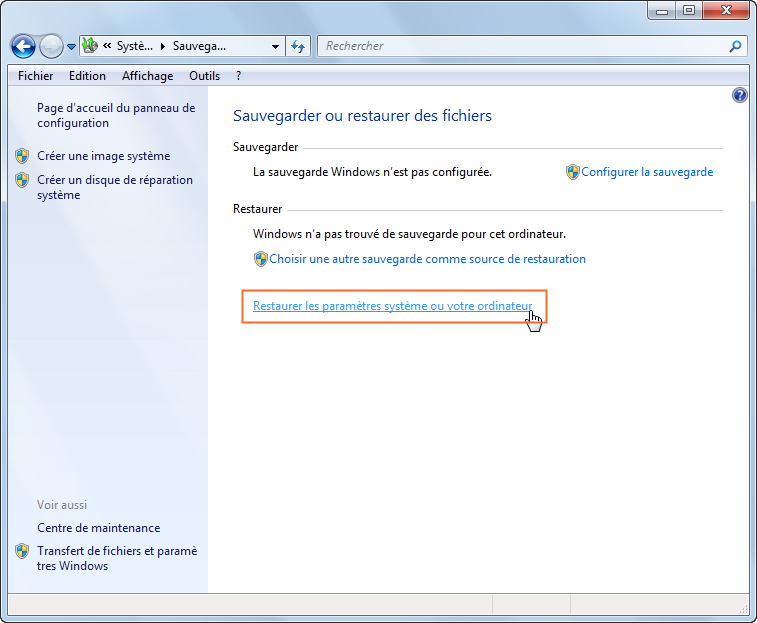Click text La sauvegarde Windows n'est pas configurée
The width and height of the screenshot is (757, 623).
coord(372,172)
